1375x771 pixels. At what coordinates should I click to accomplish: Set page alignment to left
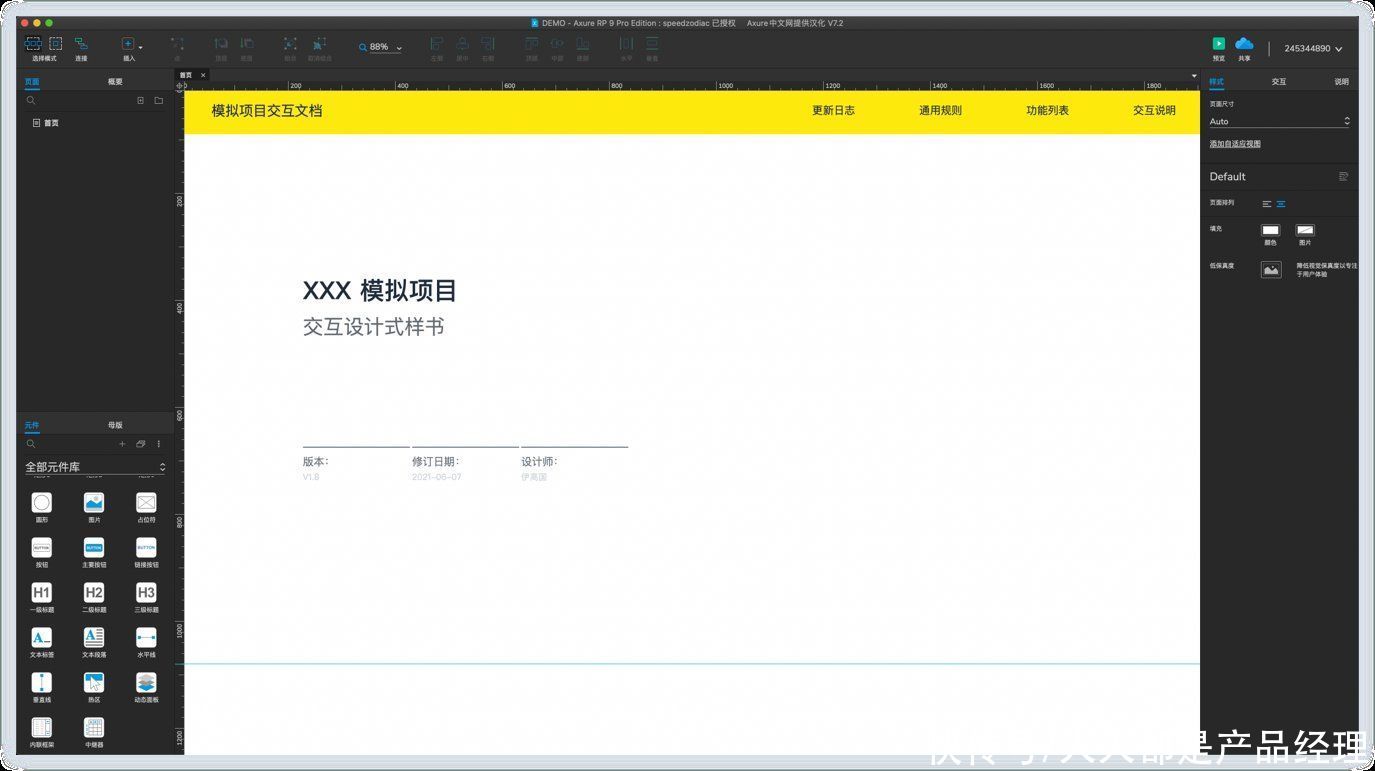click(x=1267, y=204)
